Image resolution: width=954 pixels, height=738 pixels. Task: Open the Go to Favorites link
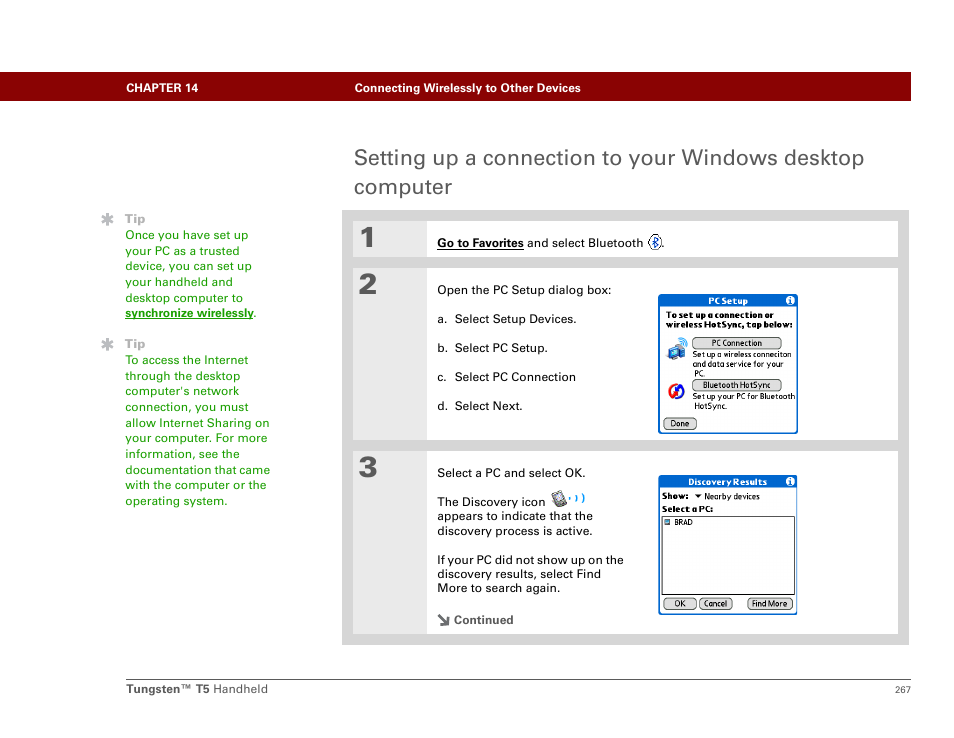coord(480,243)
